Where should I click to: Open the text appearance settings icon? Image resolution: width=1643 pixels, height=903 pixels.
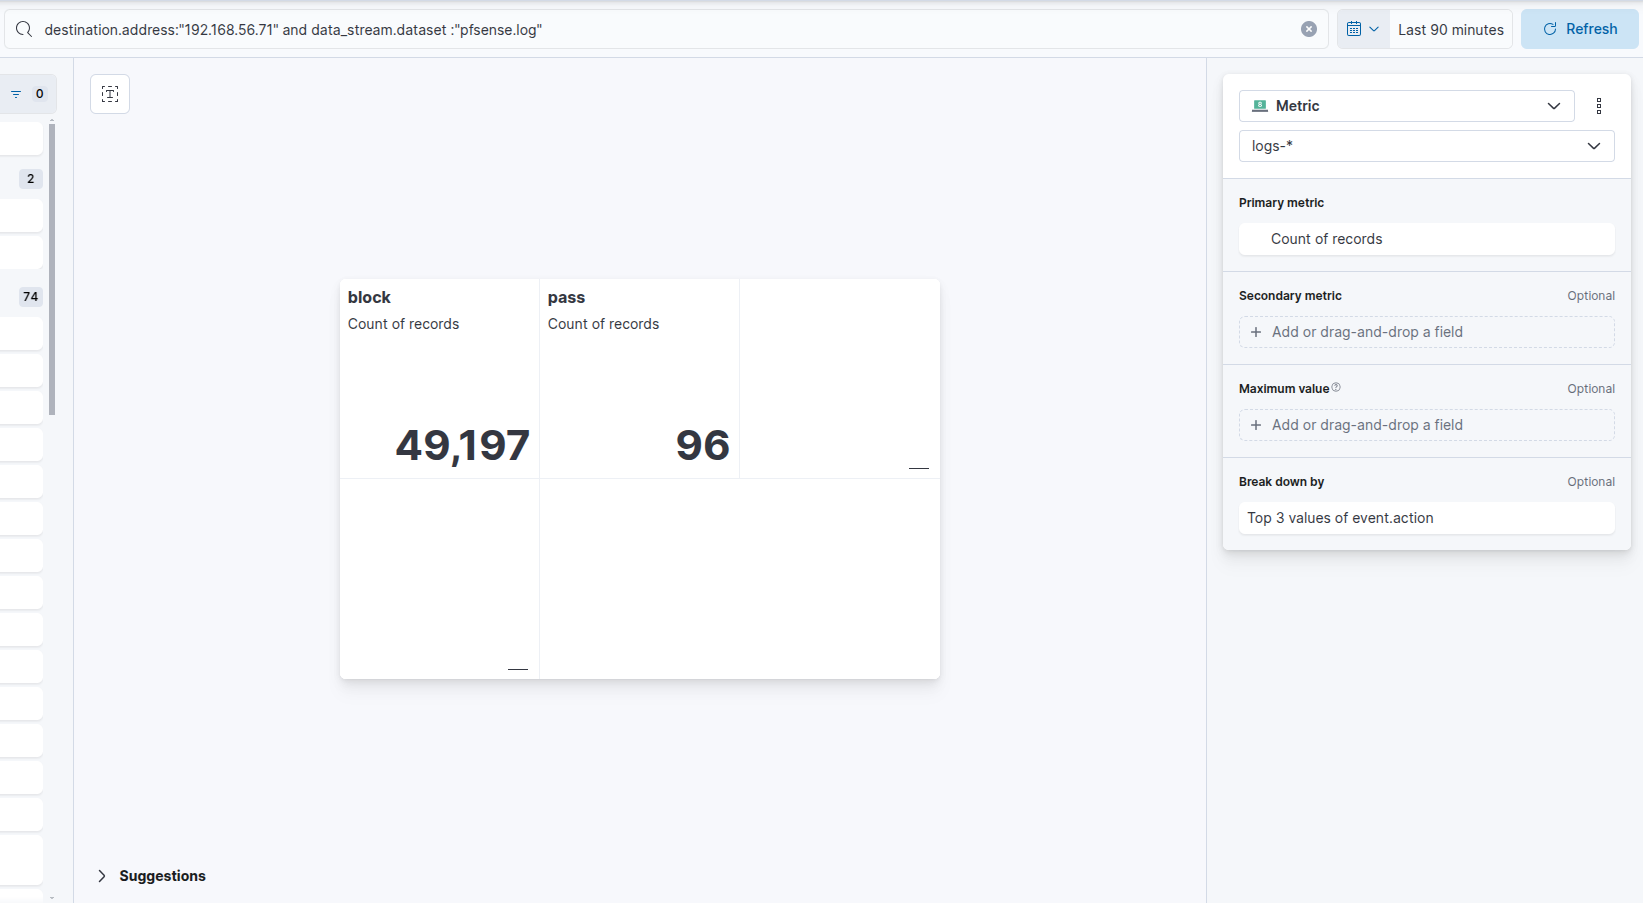pyautogui.click(x=110, y=94)
